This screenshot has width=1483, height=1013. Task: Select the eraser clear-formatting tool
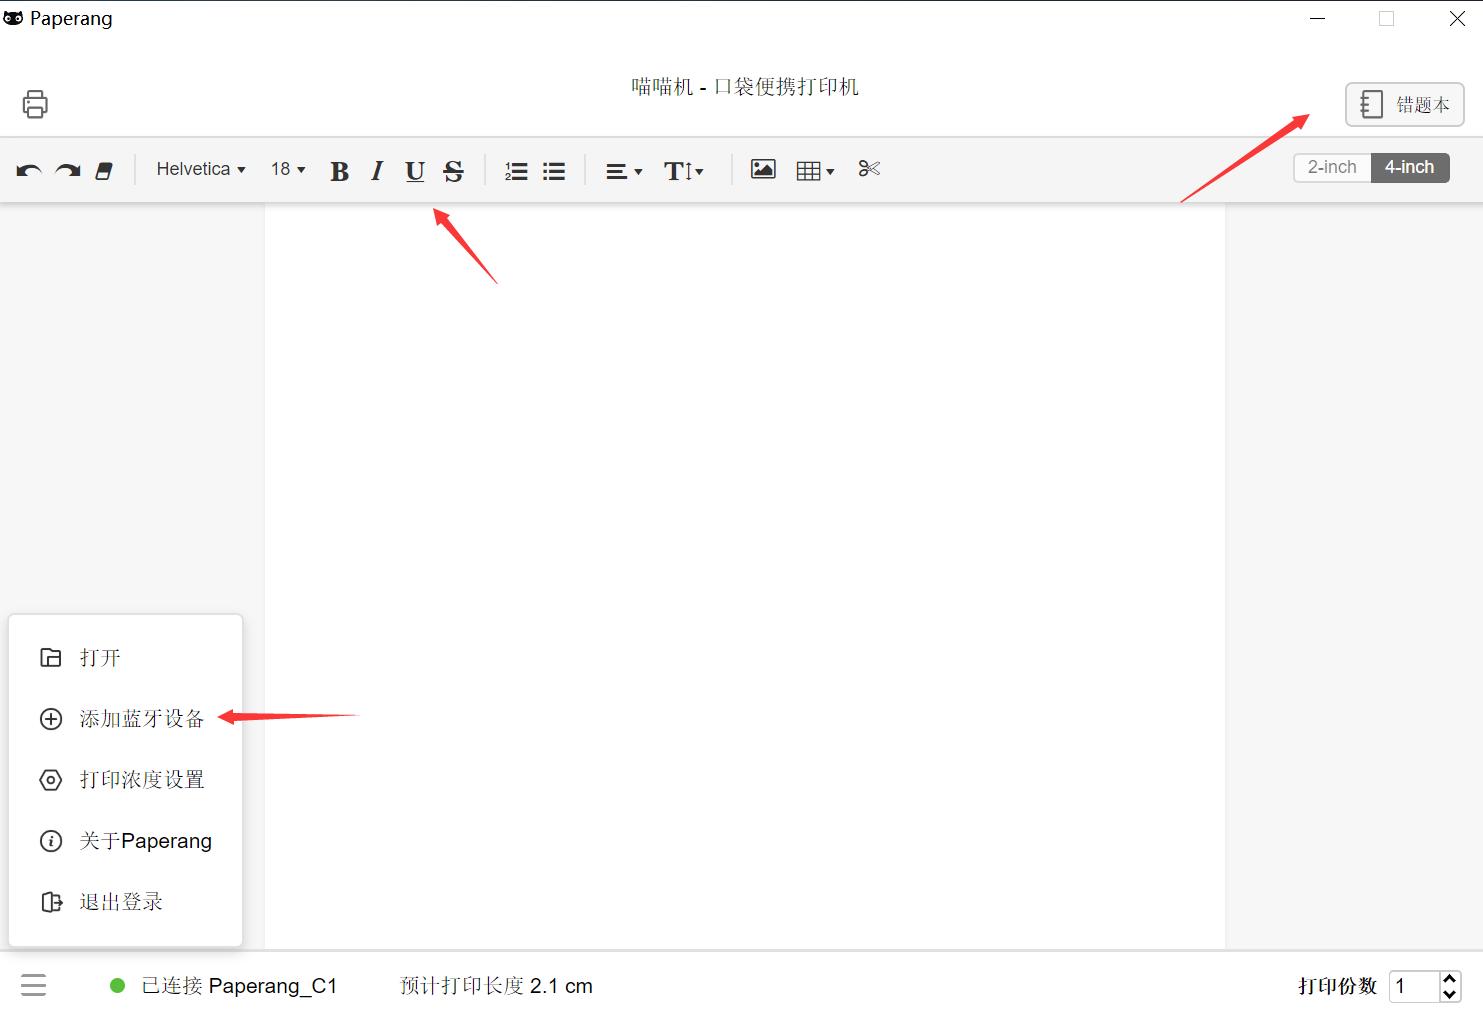[104, 171]
